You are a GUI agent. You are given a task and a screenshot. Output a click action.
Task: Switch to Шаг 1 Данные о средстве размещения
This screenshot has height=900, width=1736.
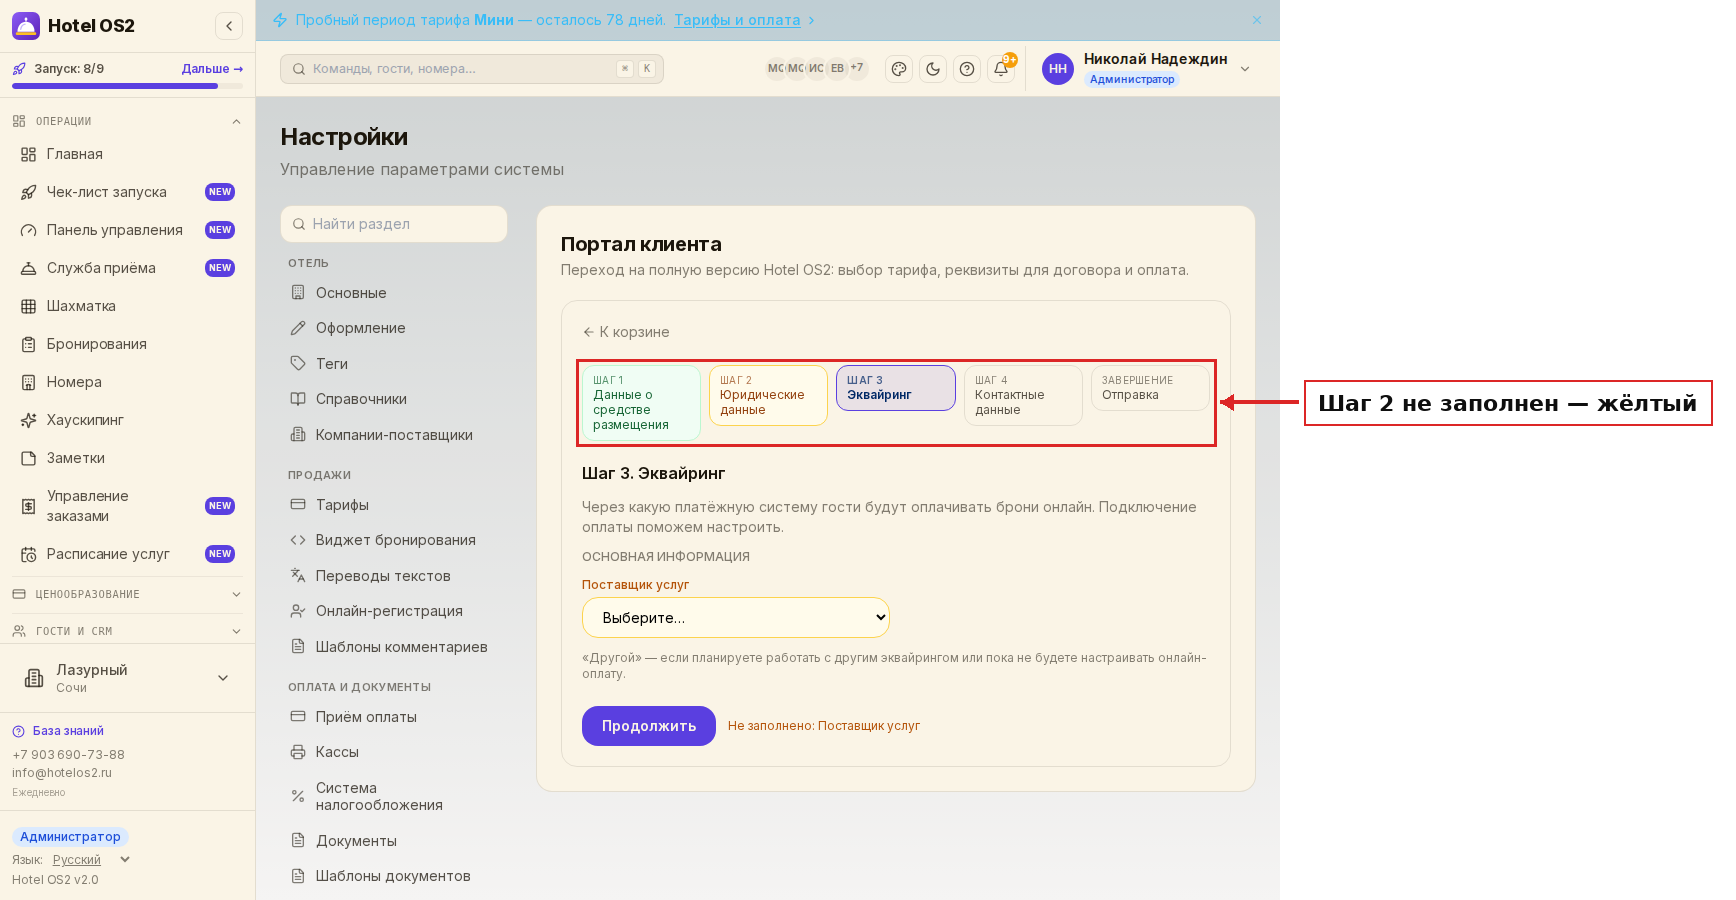pyautogui.click(x=641, y=403)
